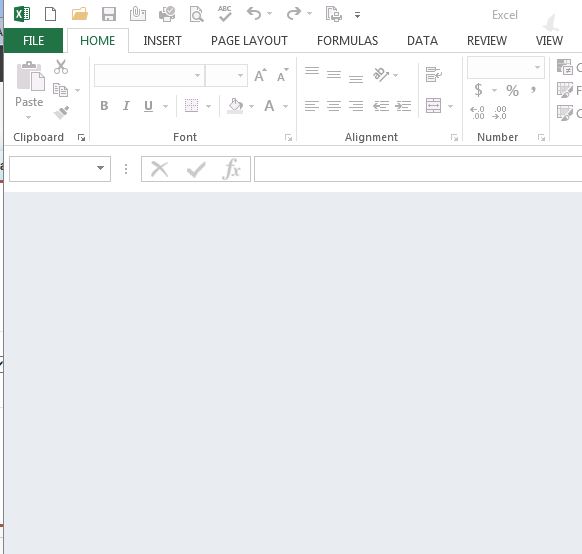Open the number format dropdown
Image resolution: width=582 pixels, height=554 pixels.
coord(537,68)
